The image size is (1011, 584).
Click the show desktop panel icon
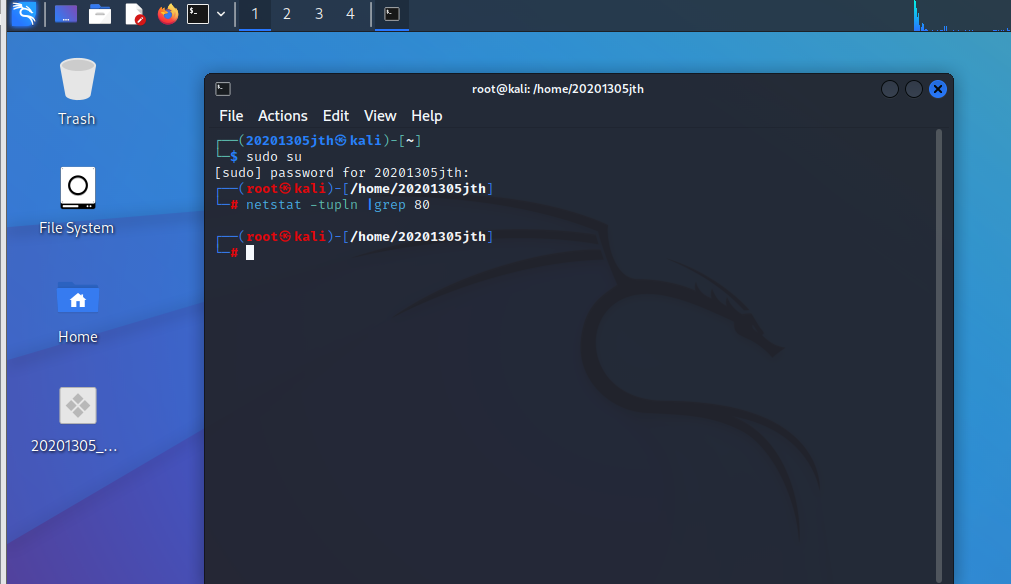[66, 14]
